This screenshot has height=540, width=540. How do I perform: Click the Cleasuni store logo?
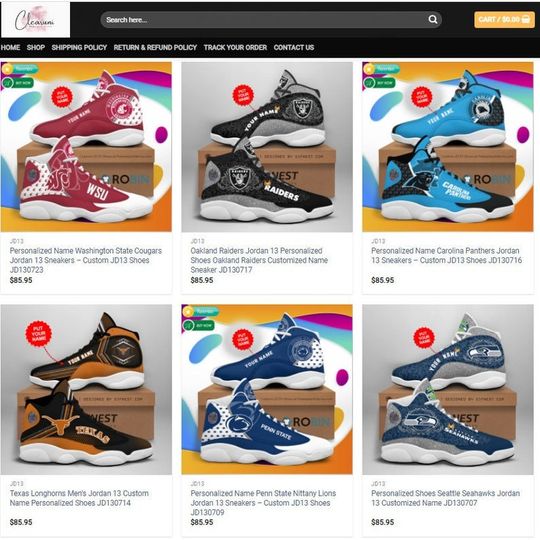pos(35,20)
